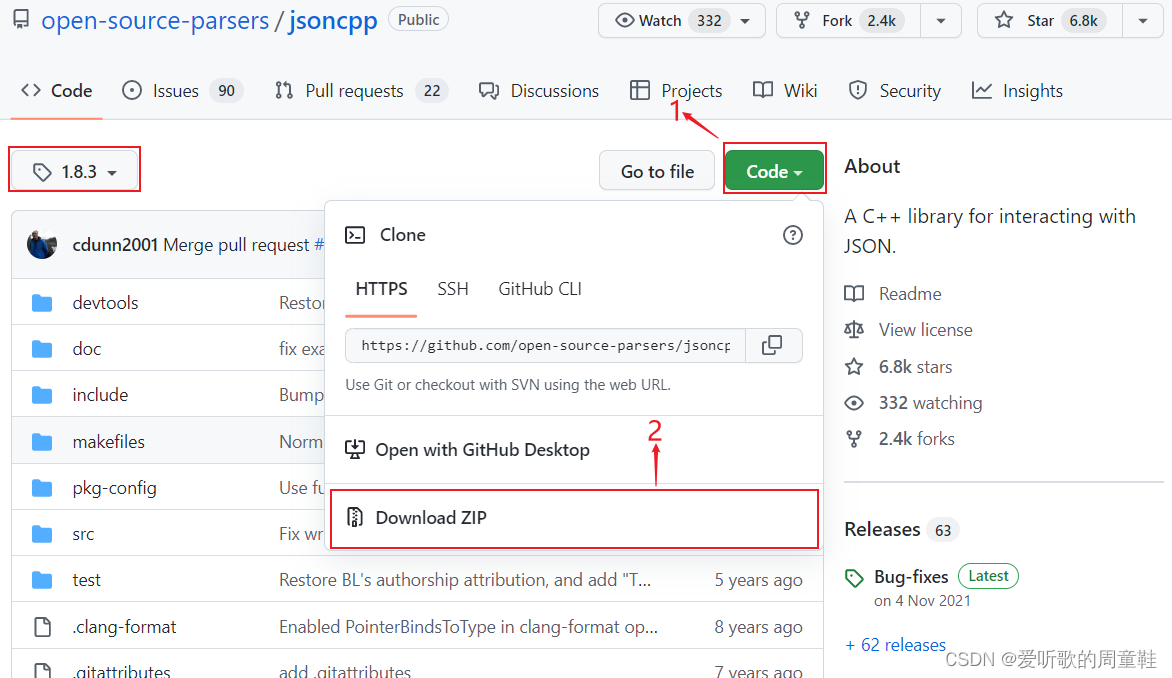The width and height of the screenshot is (1172, 678).
Task: Open the 2.4k forks link
Action: (x=916, y=439)
